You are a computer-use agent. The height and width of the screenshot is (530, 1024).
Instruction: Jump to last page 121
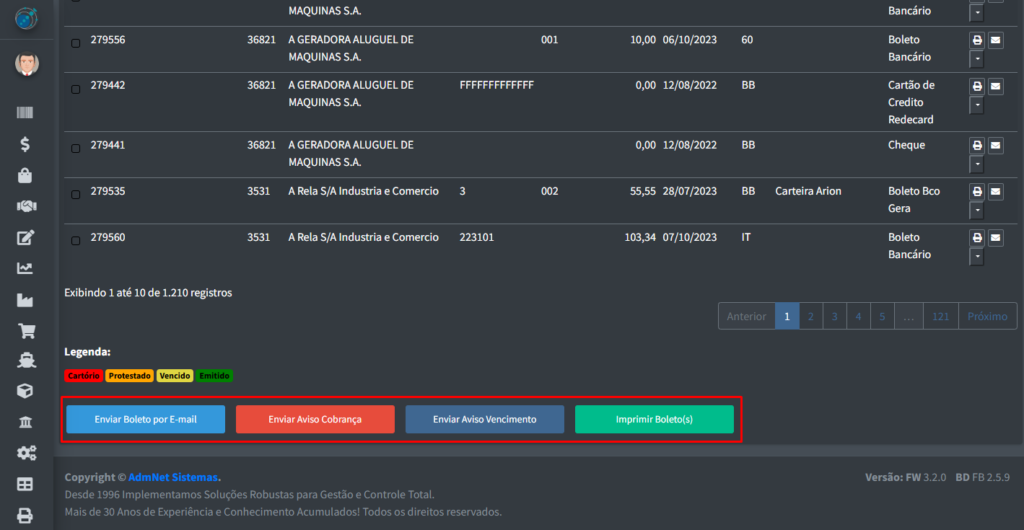(x=940, y=317)
